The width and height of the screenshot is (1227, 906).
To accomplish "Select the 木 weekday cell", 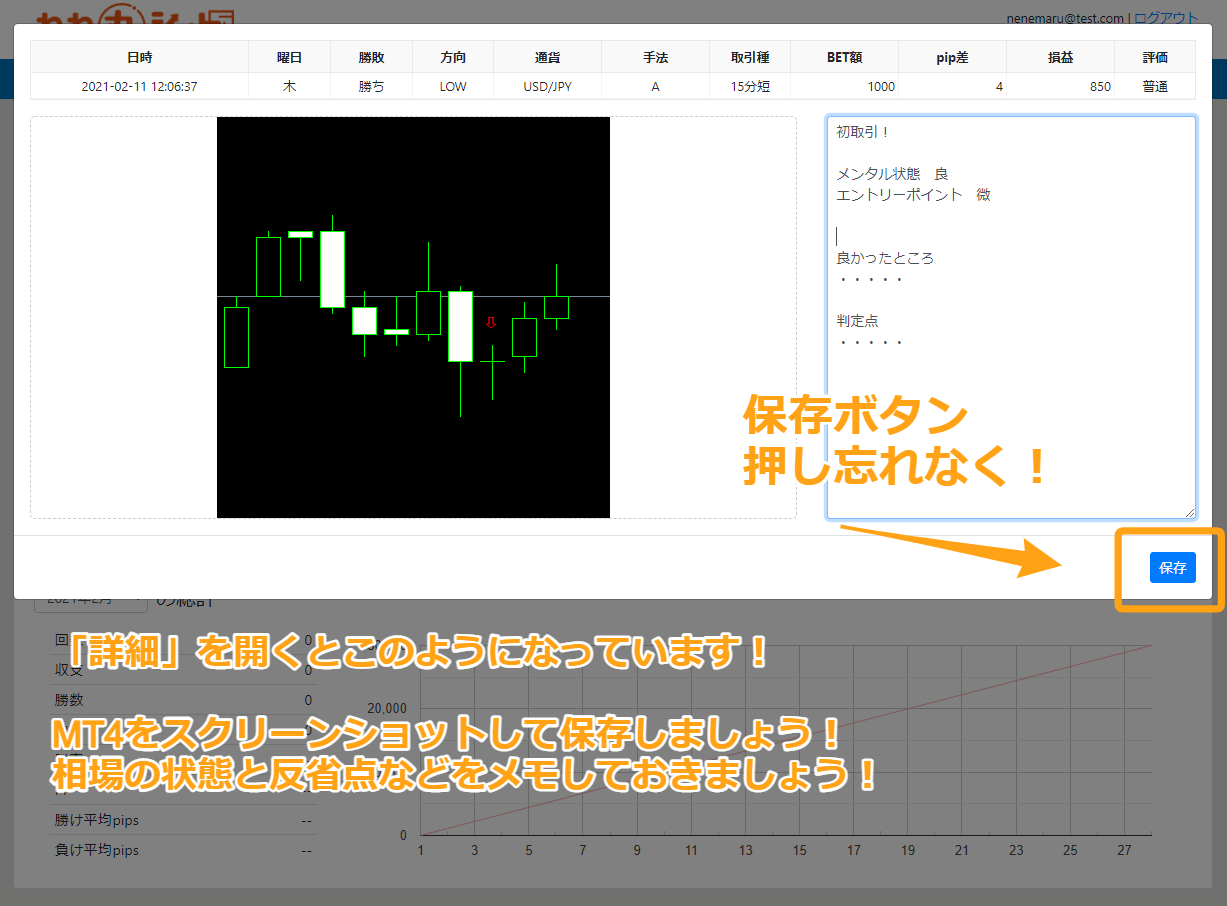I will click(x=289, y=86).
